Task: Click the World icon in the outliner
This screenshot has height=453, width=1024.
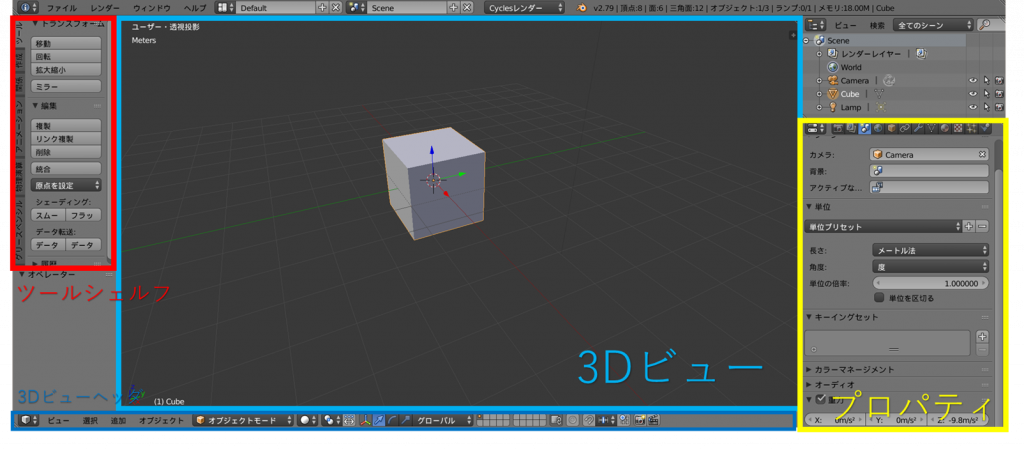Action: (x=832, y=68)
